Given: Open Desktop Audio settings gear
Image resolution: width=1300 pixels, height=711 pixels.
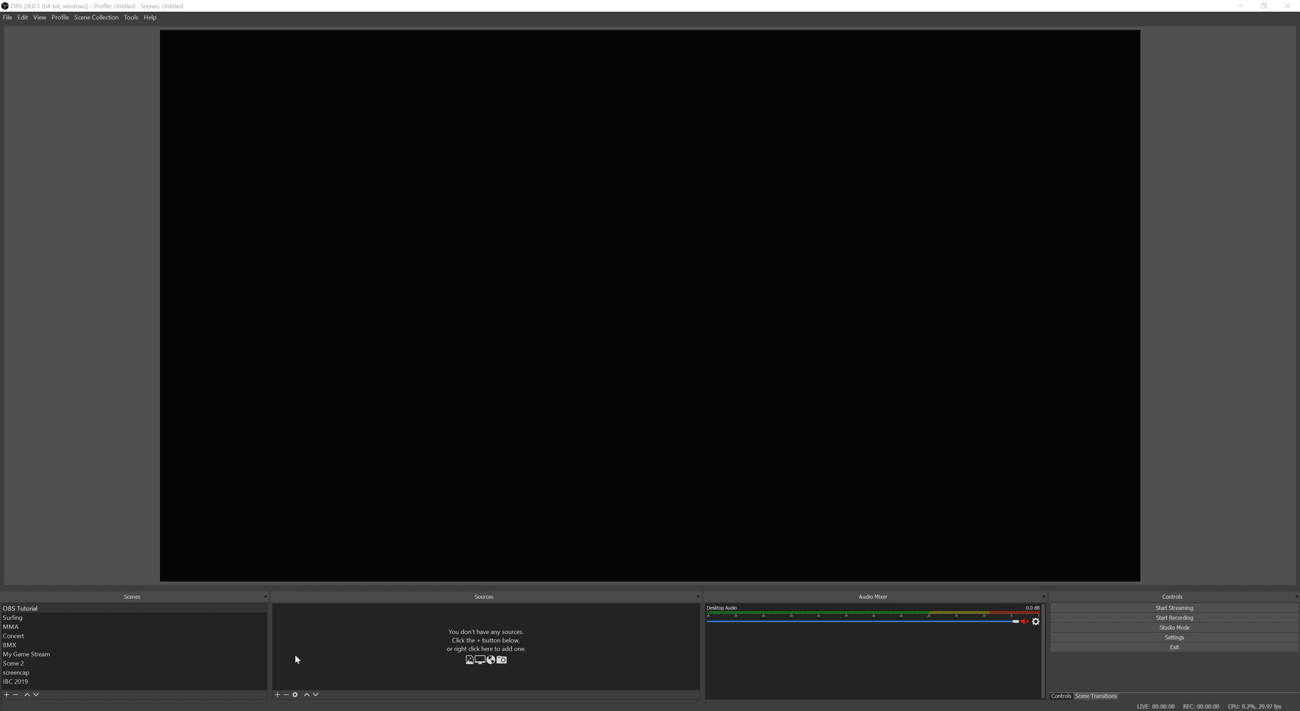Looking at the screenshot, I should tap(1036, 622).
